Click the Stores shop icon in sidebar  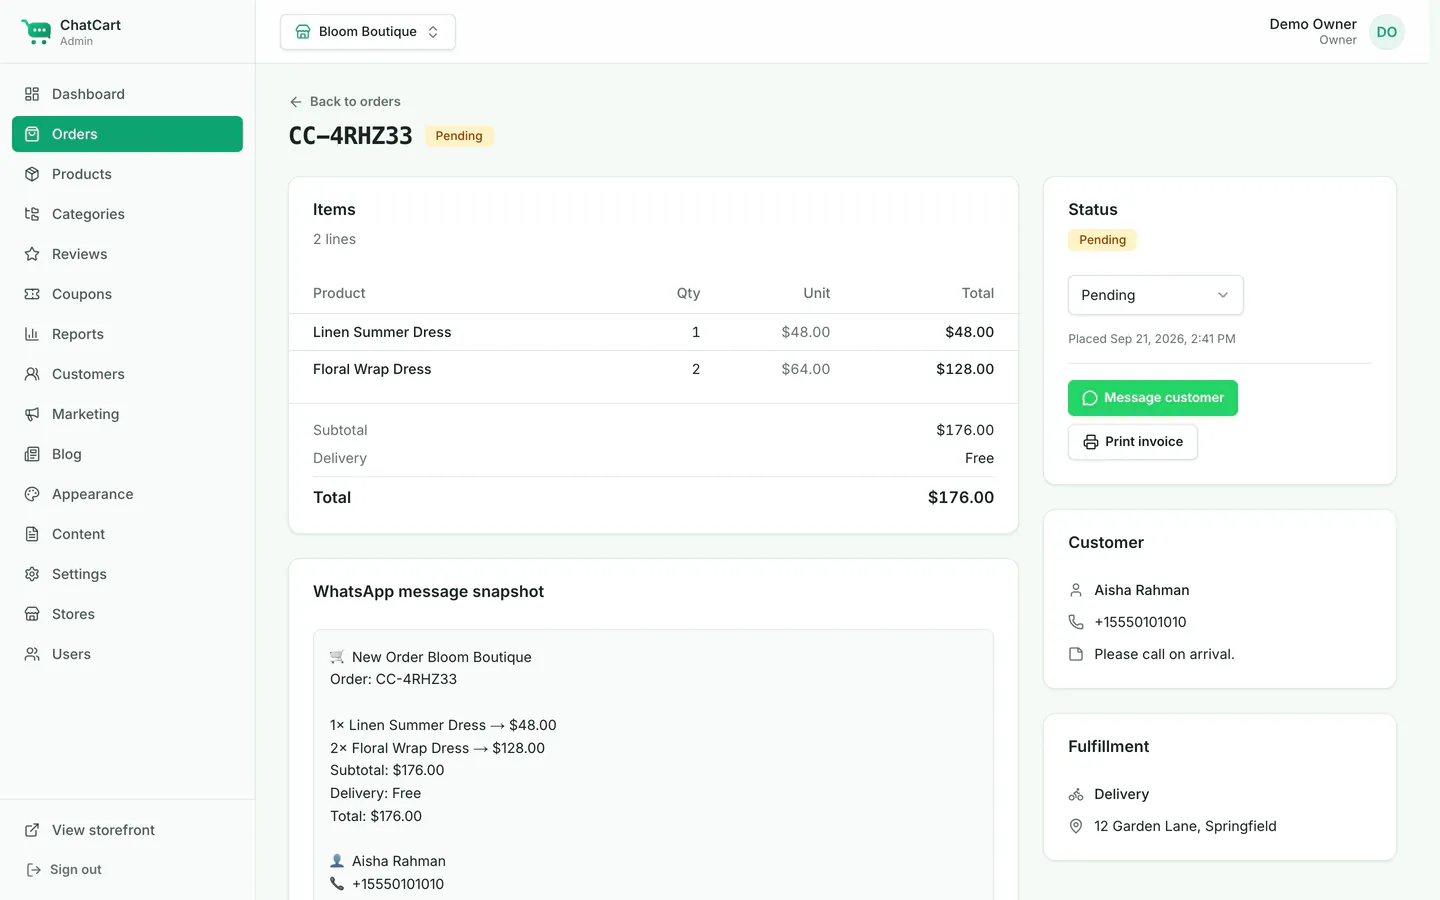32,614
